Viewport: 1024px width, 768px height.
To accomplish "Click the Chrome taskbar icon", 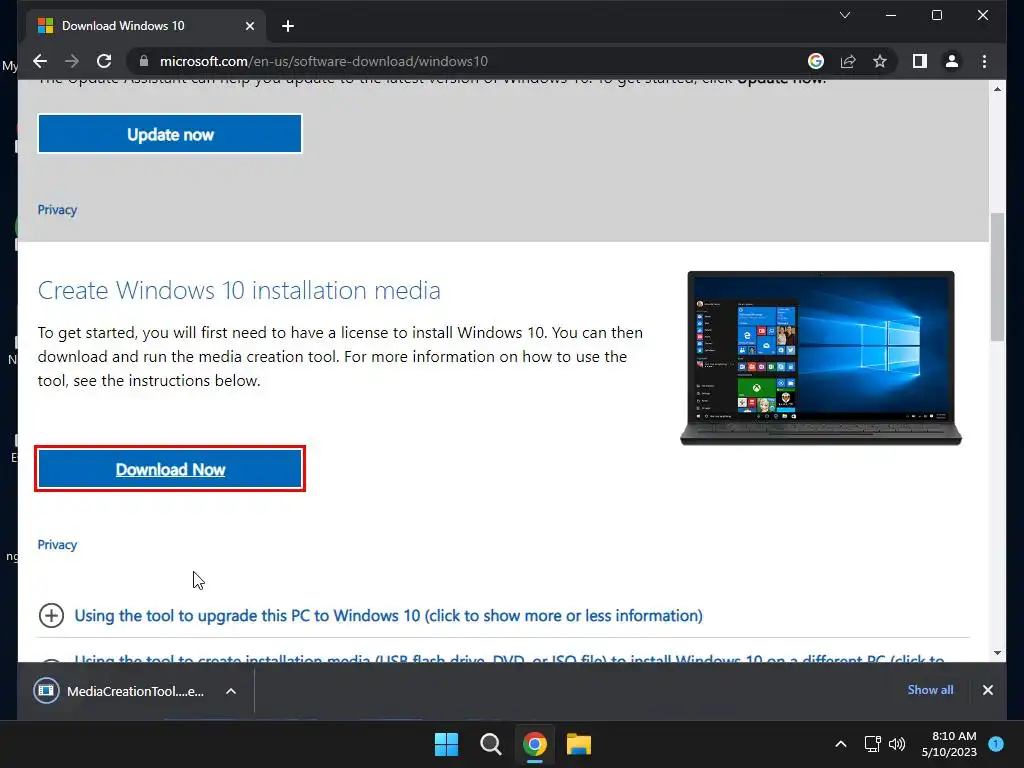I will [x=534, y=744].
